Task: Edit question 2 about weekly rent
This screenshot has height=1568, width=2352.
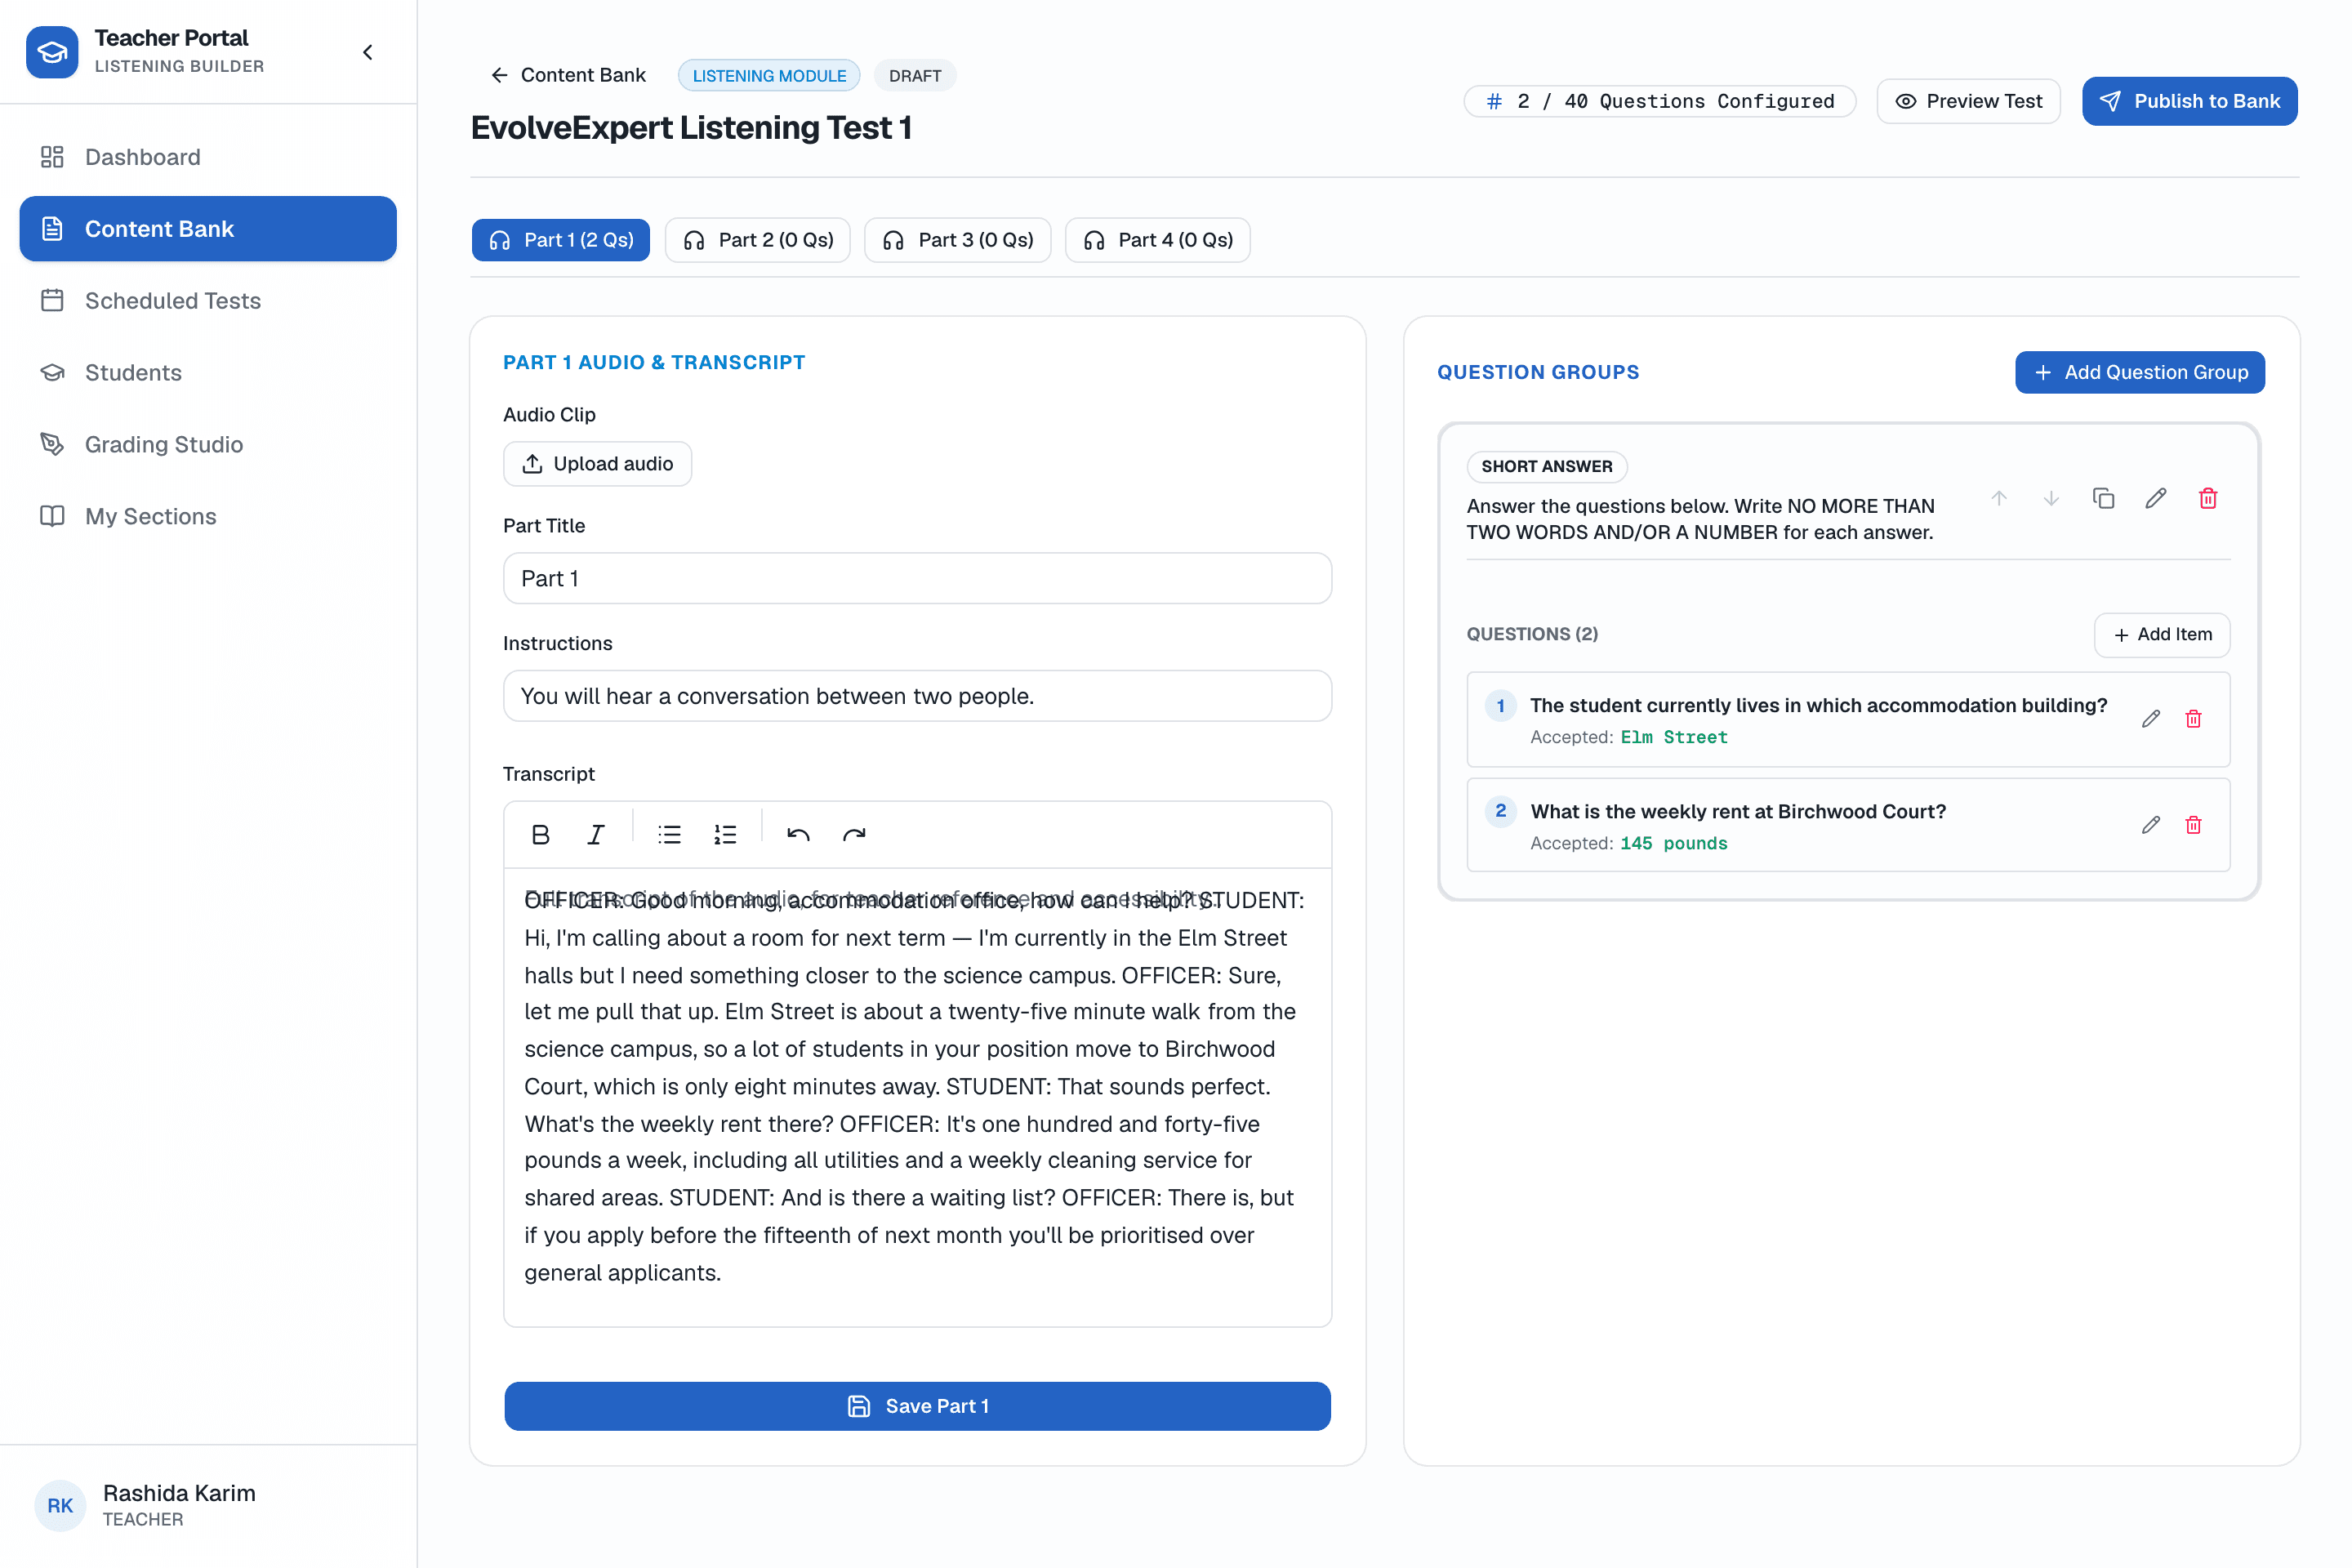Action: pos(2151,825)
